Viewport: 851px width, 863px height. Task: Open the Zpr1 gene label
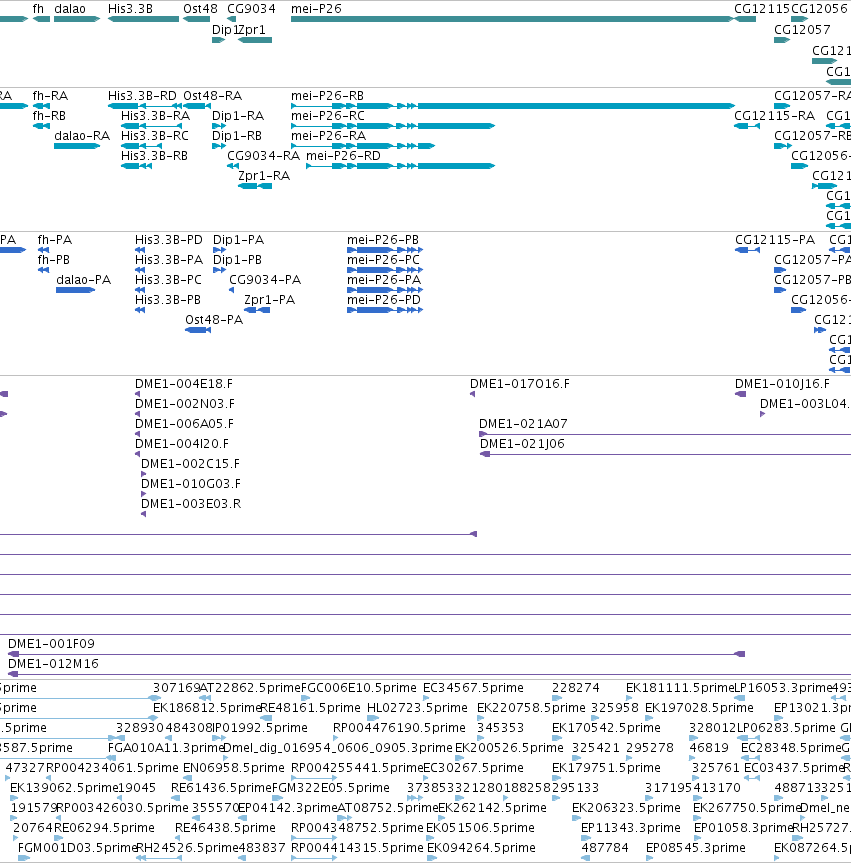pos(252,30)
